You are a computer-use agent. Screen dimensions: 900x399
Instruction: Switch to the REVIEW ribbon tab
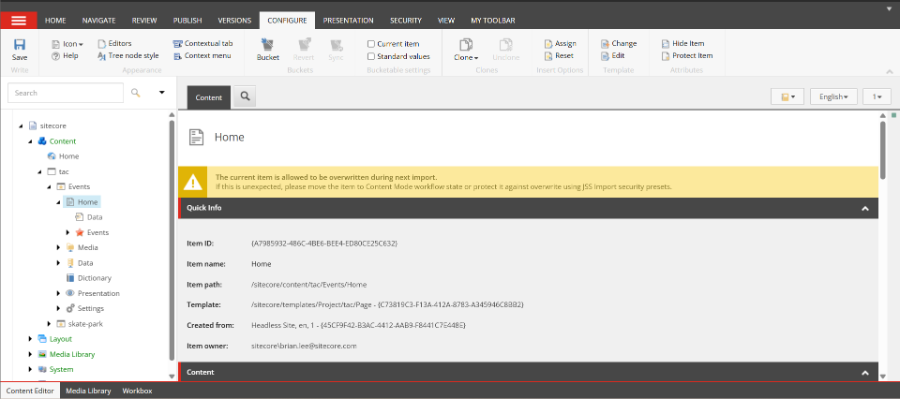coord(144,20)
